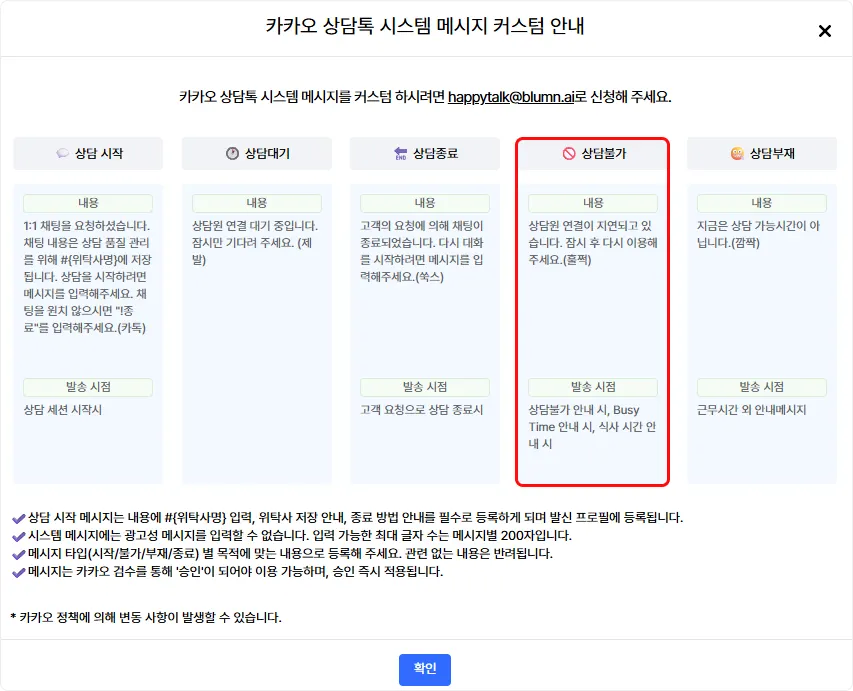853x691 pixels.
Task: Click the 내용 label in 상담대기 column
Action: (257, 203)
